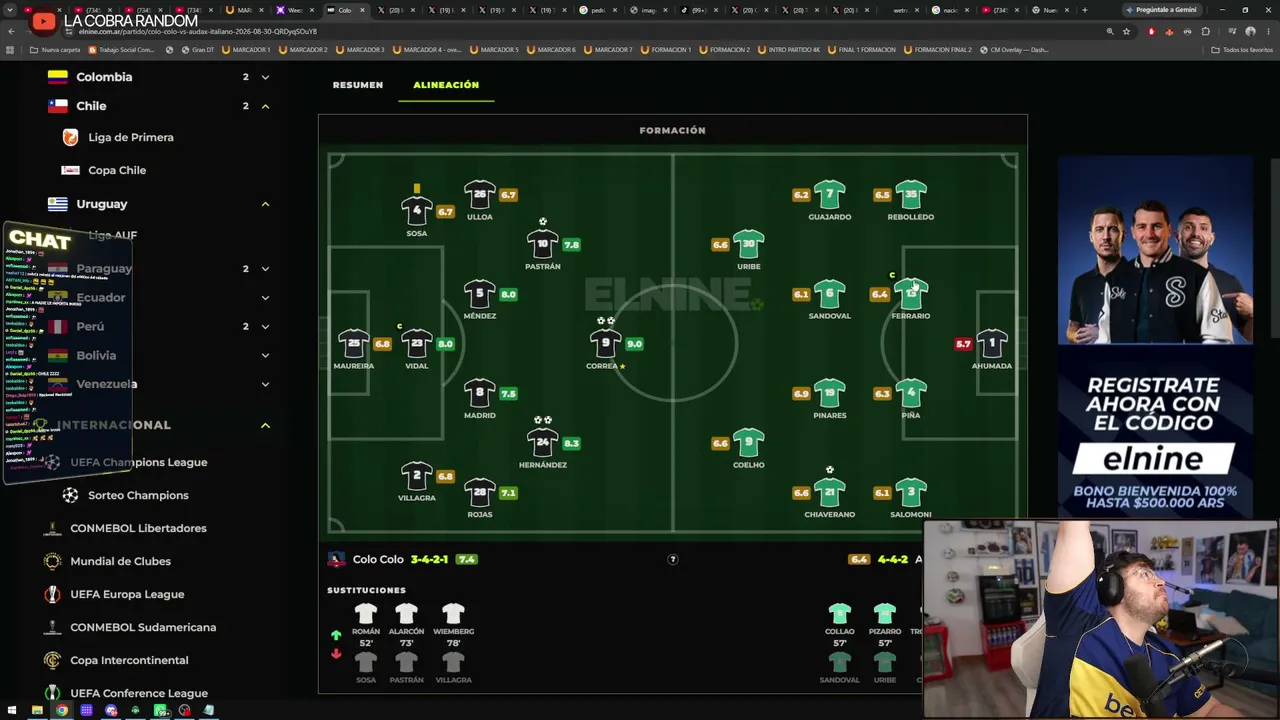Image resolution: width=1280 pixels, height=720 pixels.
Task: Click substitute Alarcón's shirt icon
Action: click(406, 613)
